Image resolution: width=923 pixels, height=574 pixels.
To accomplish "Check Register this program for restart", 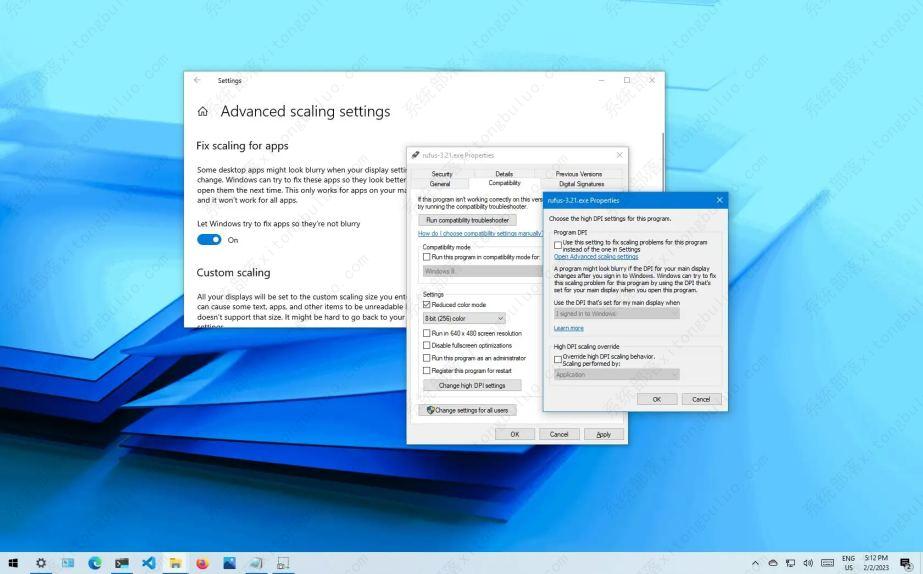I will (427, 371).
